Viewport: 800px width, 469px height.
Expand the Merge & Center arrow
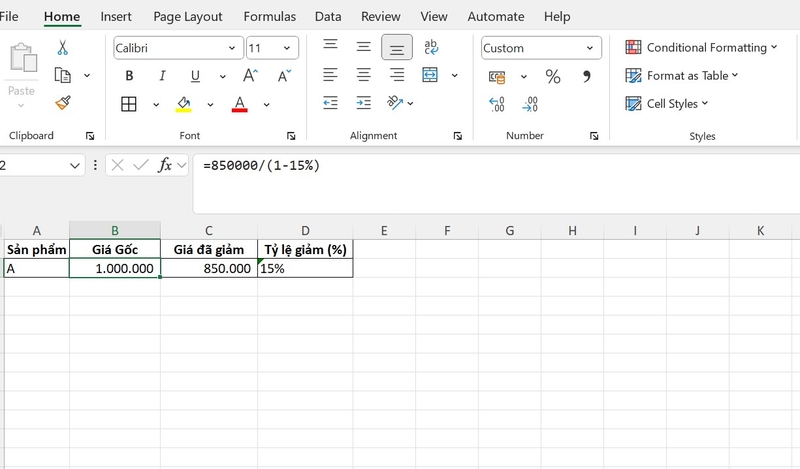(x=455, y=76)
